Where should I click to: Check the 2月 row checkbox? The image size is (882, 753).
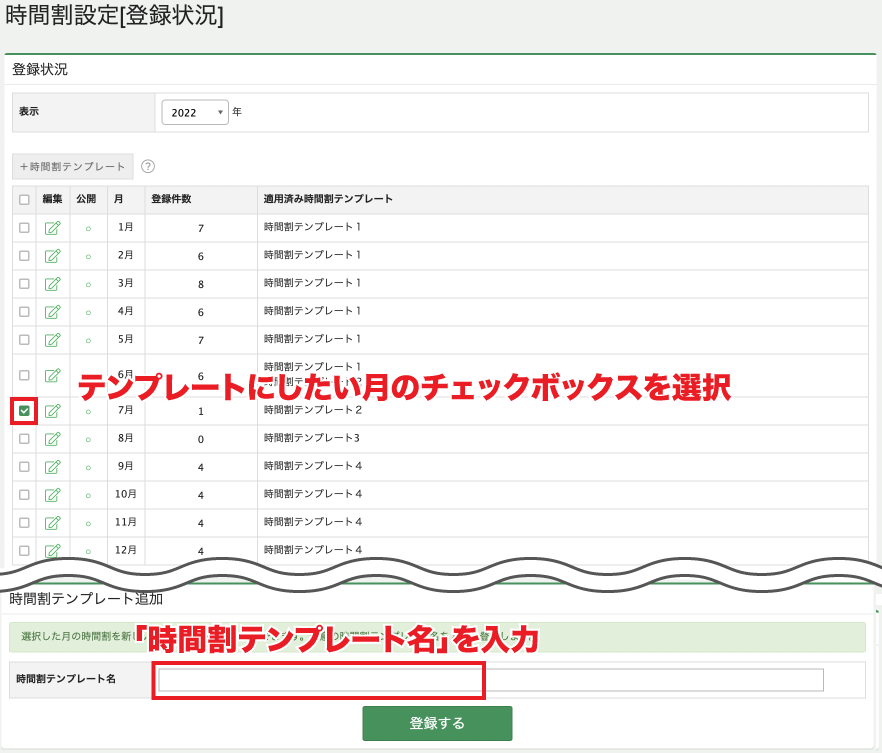(24, 256)
